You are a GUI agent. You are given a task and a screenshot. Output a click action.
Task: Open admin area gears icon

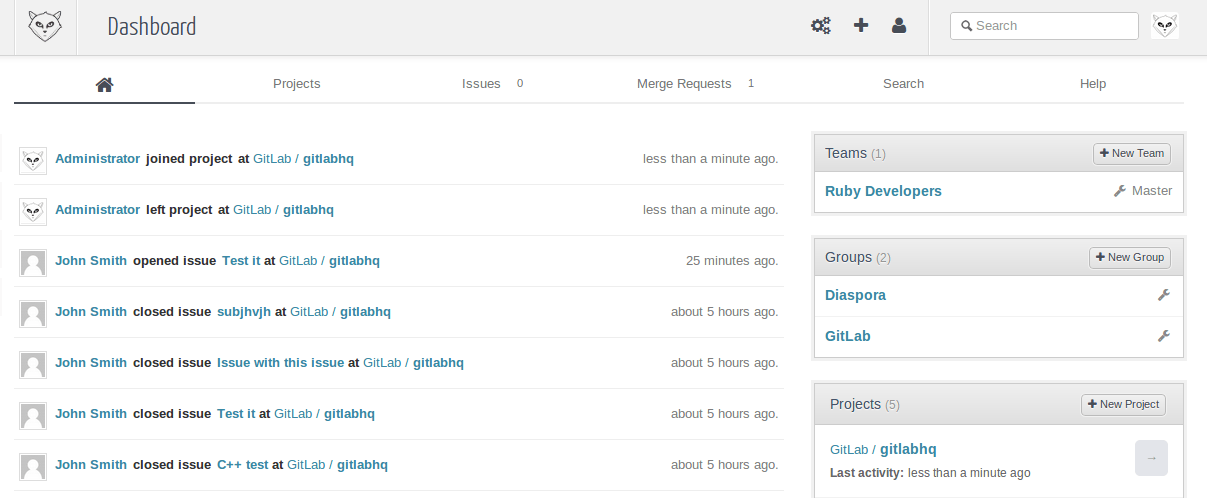[x=820, y=26]
